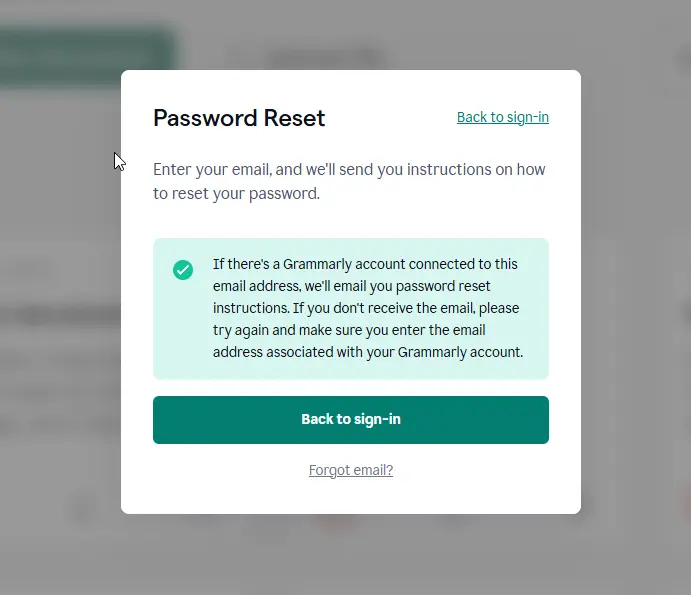Click the 'to reset your password.' text line
691x595 pixels.
(236, 193)
